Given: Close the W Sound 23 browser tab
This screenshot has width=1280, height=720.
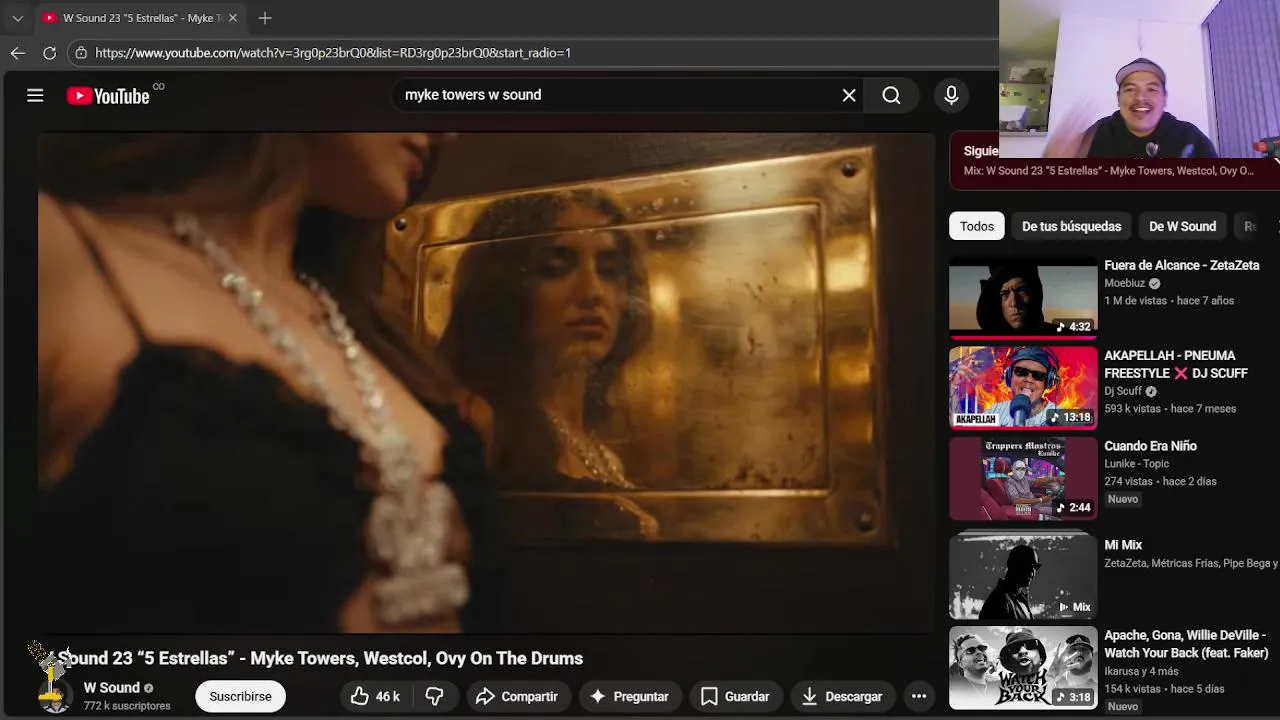Looking at the screenshot, I should coord(232,18).
